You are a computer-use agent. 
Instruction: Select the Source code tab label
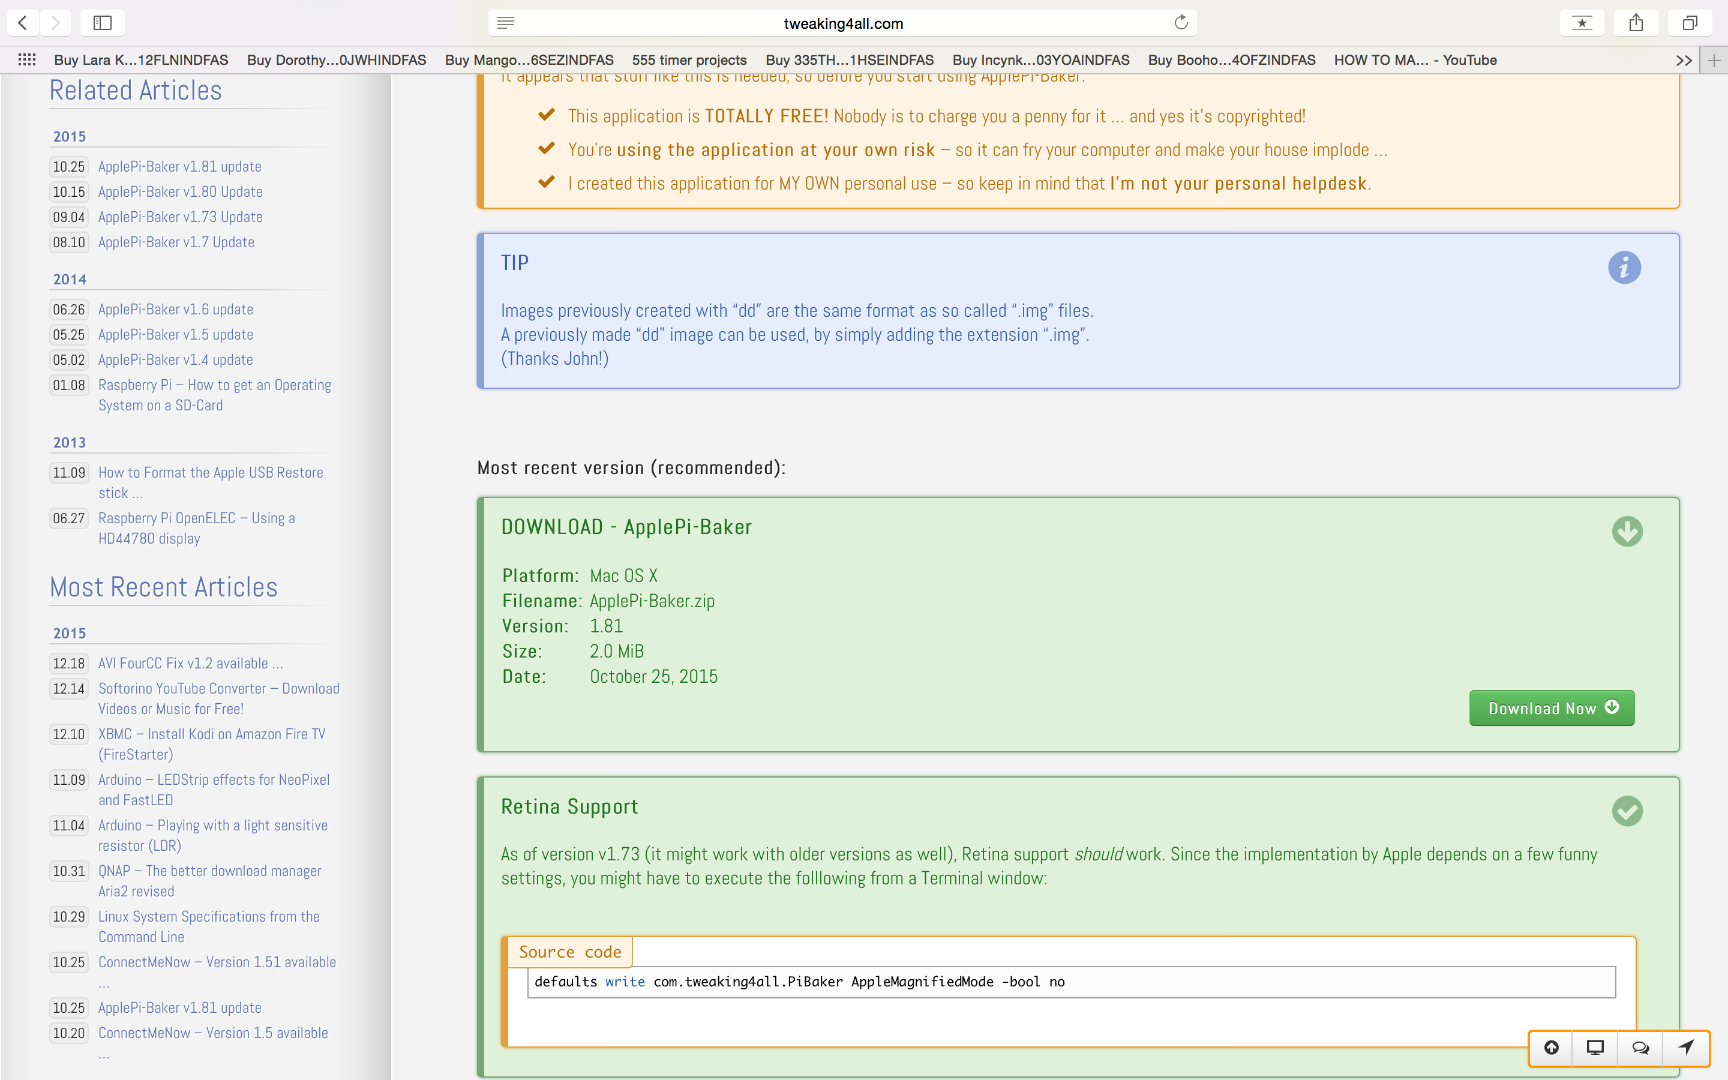(x=570, y=952)
